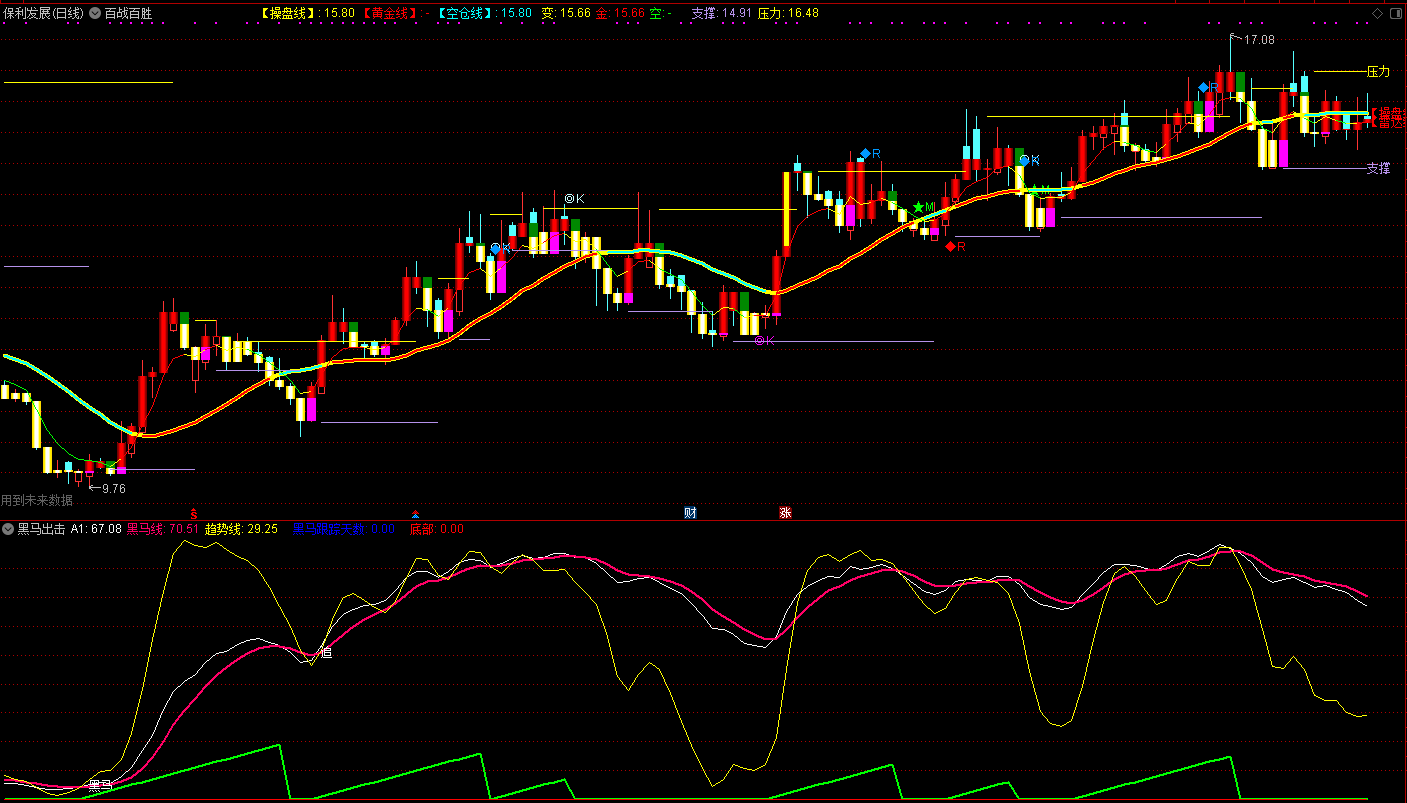The height and width of the screenshot is (803, 1407).
Task: Click the yellow 压力 label on the chart
Action: (x=1378, y=72)
